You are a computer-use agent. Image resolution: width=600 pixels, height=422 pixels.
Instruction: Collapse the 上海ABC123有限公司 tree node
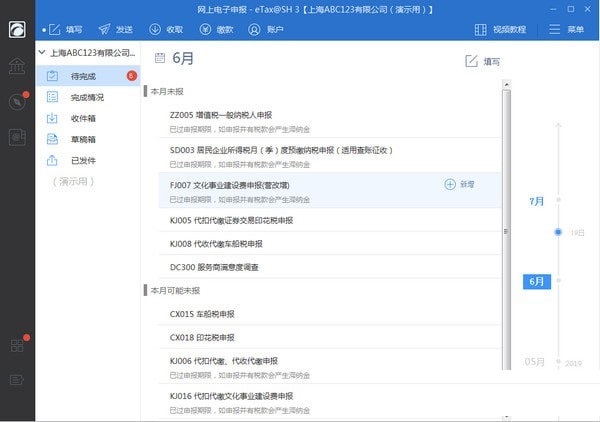click(42, 52)
